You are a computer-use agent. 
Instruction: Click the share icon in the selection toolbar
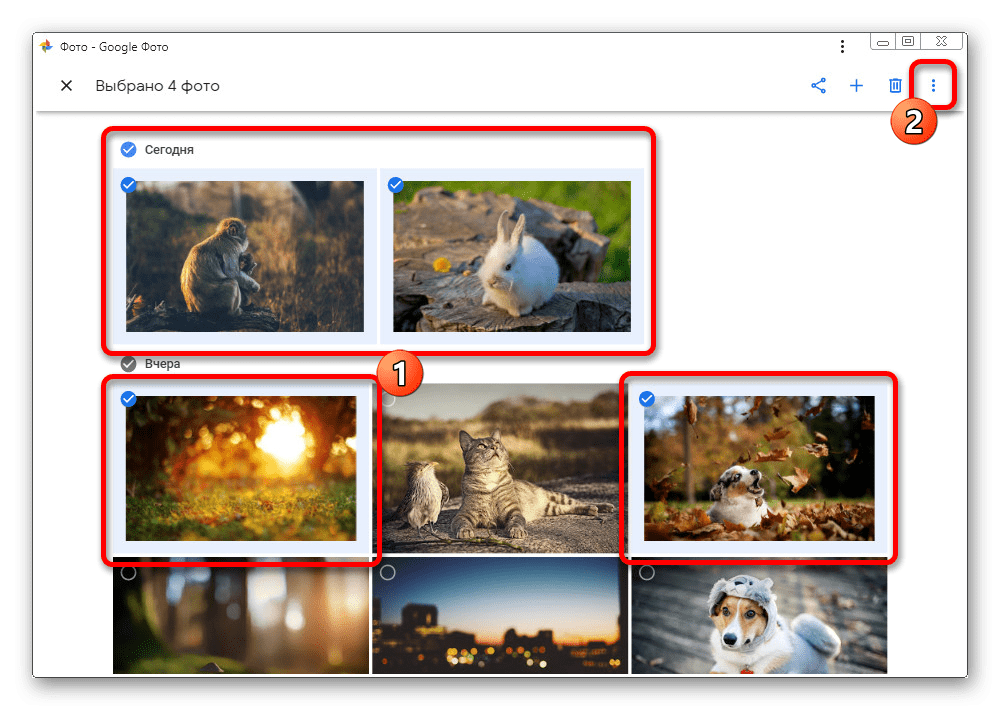[818, 86]
